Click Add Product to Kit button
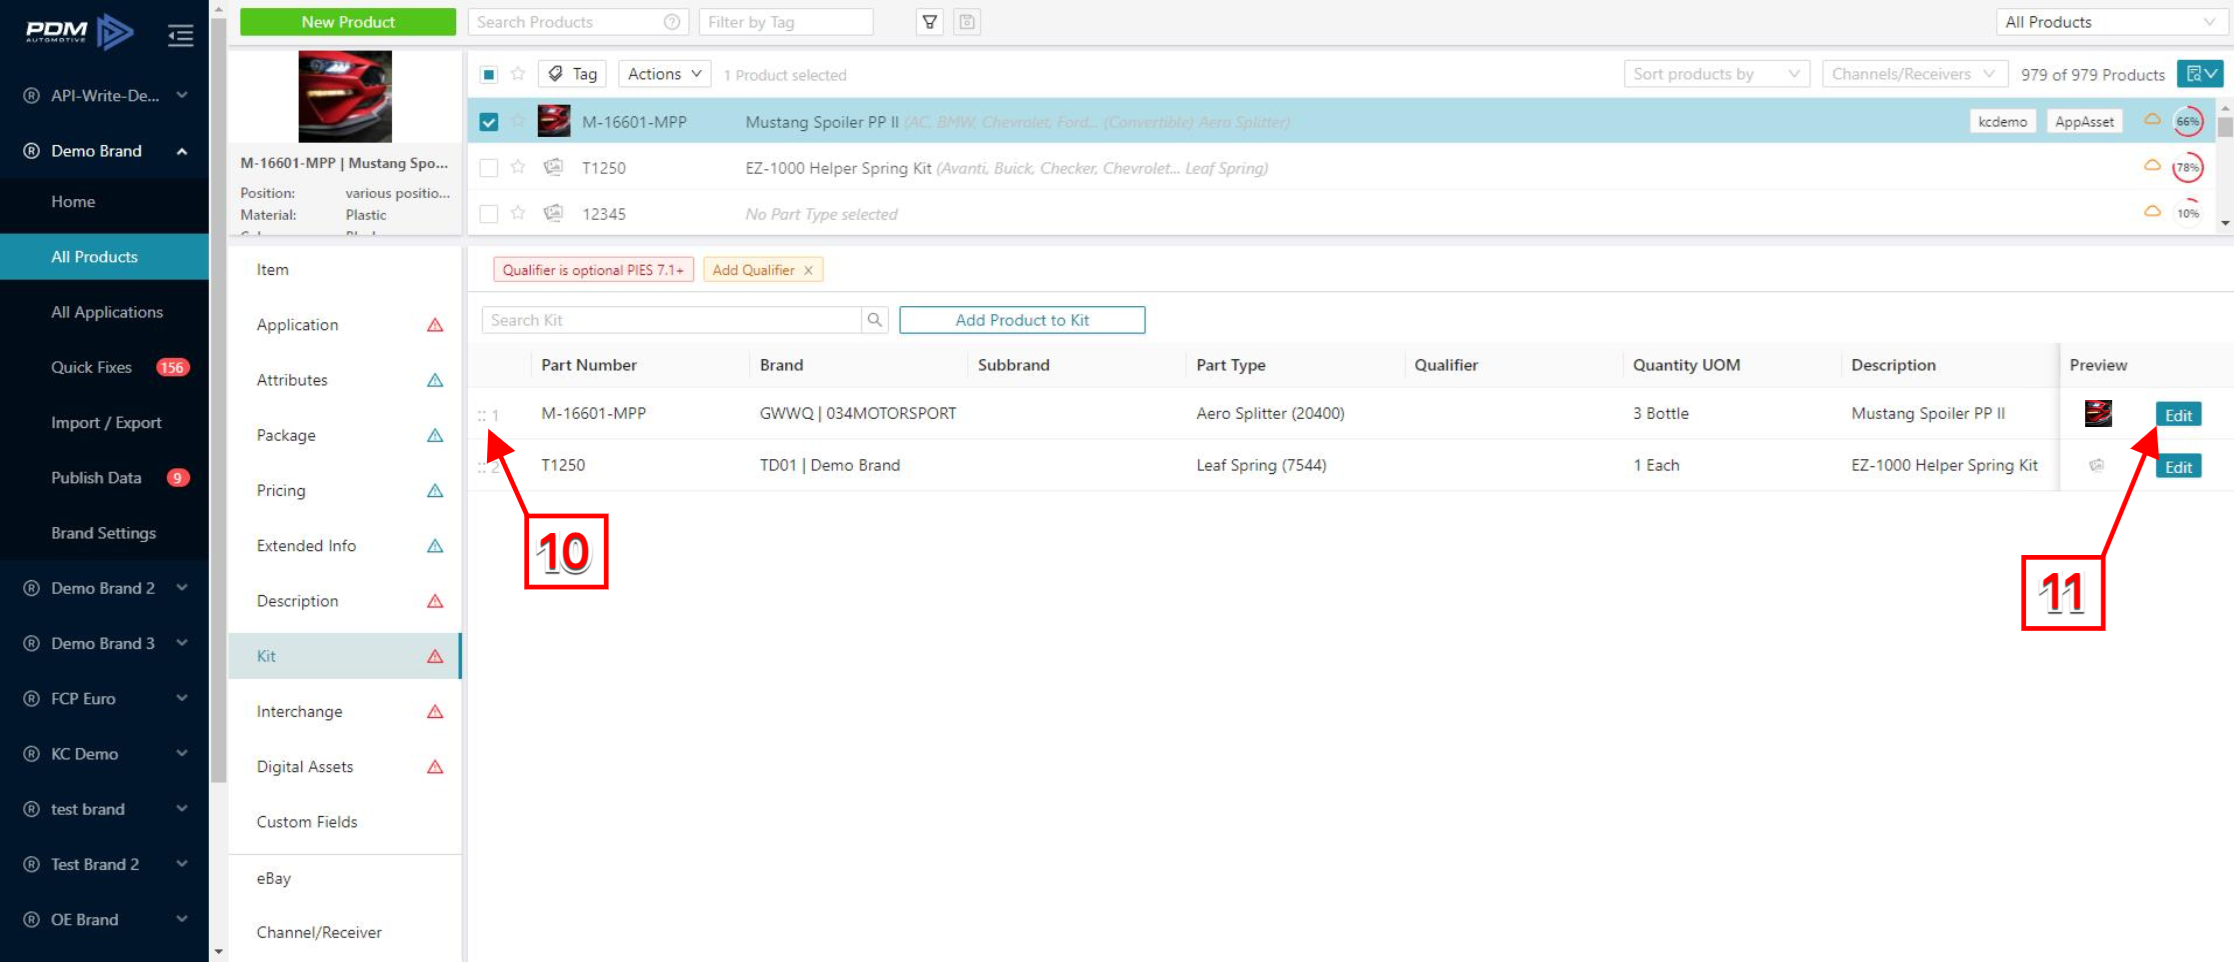This screenshot has height=962, width=2234. pyautogui.click(x=1022, y=320)
